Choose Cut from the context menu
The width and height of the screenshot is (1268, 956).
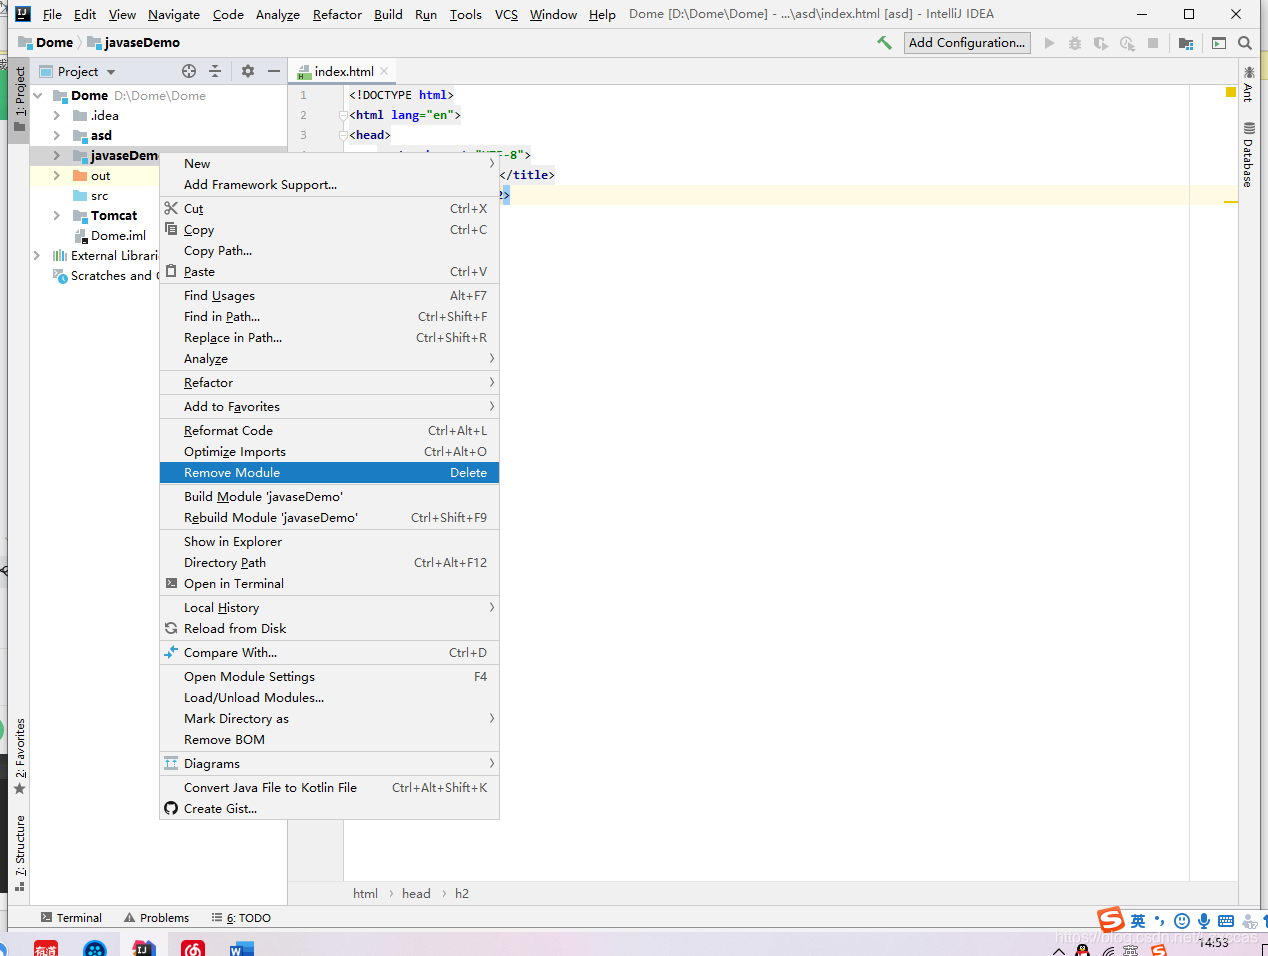click(329, 209)
